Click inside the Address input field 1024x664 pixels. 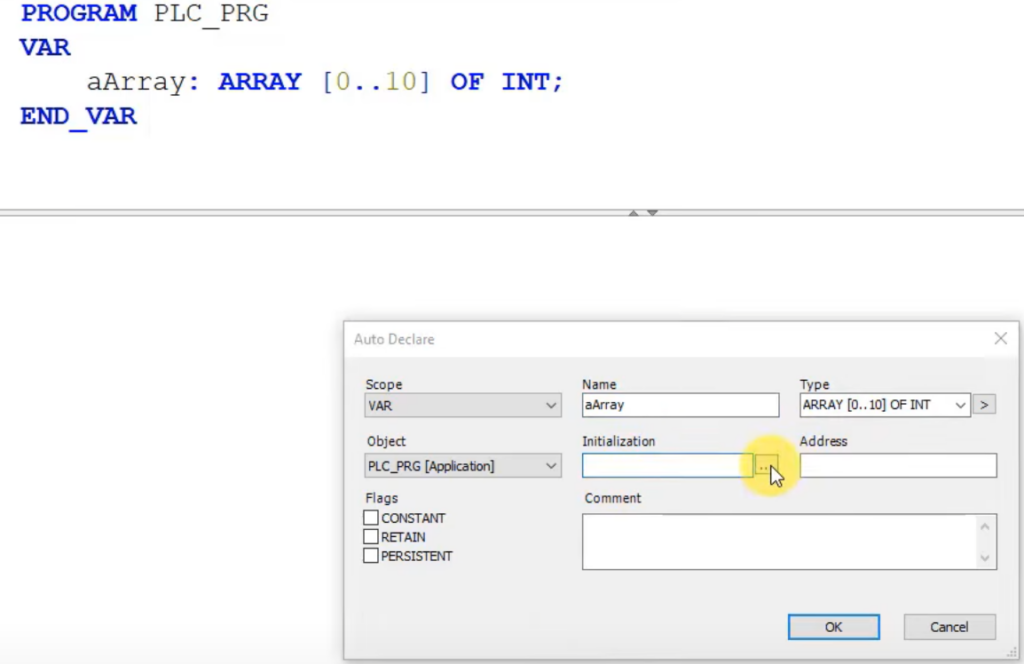tap(897, 465)
